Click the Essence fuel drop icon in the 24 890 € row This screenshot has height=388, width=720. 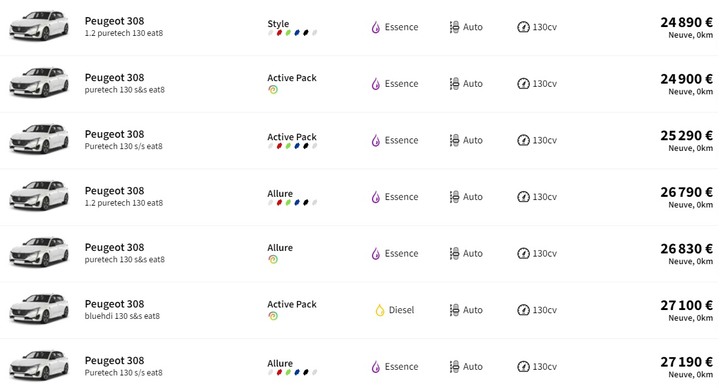click(x=376, y=27)
